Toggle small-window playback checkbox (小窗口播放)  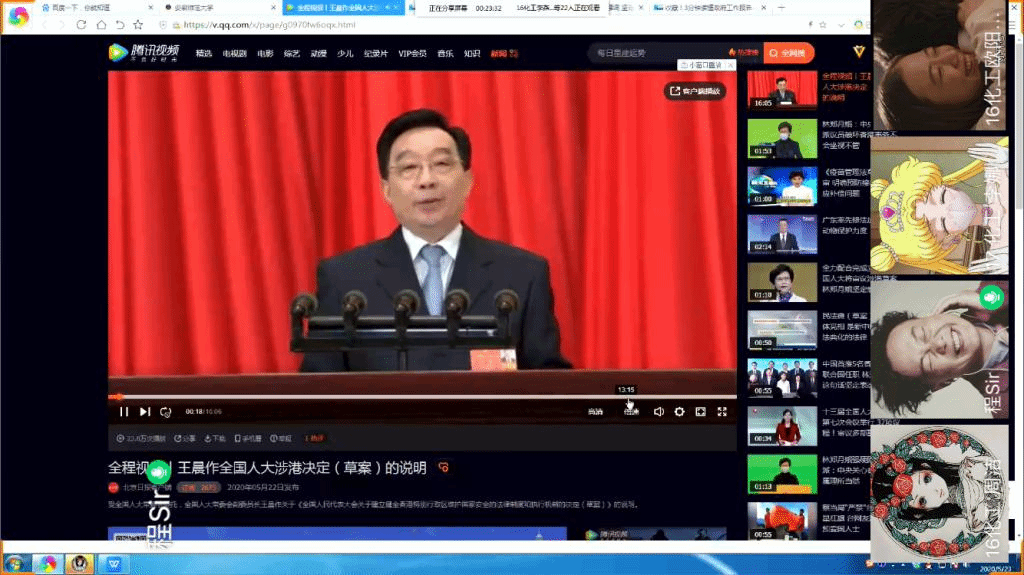coord(700,63)
